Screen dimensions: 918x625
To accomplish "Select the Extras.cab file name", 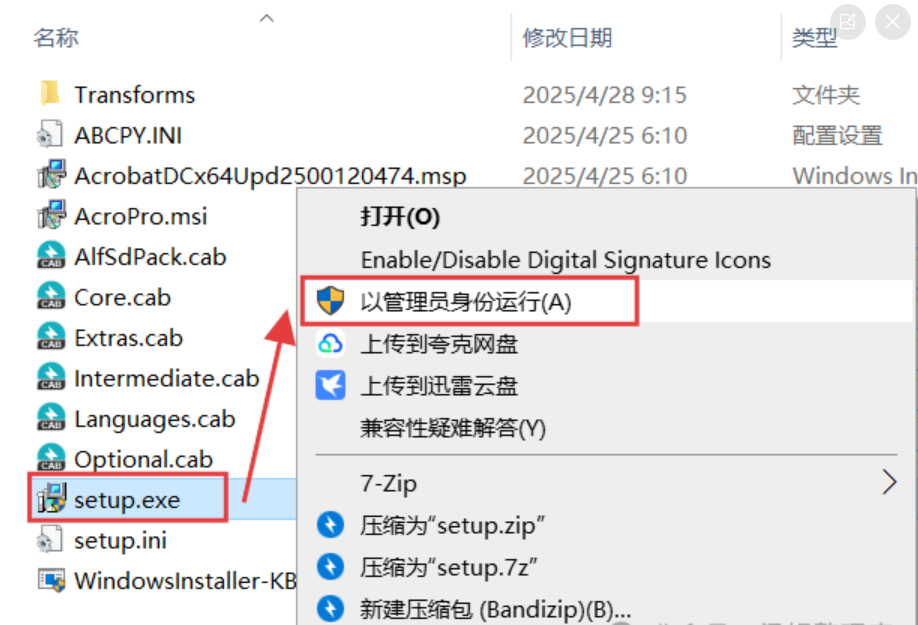I will 129,338.
